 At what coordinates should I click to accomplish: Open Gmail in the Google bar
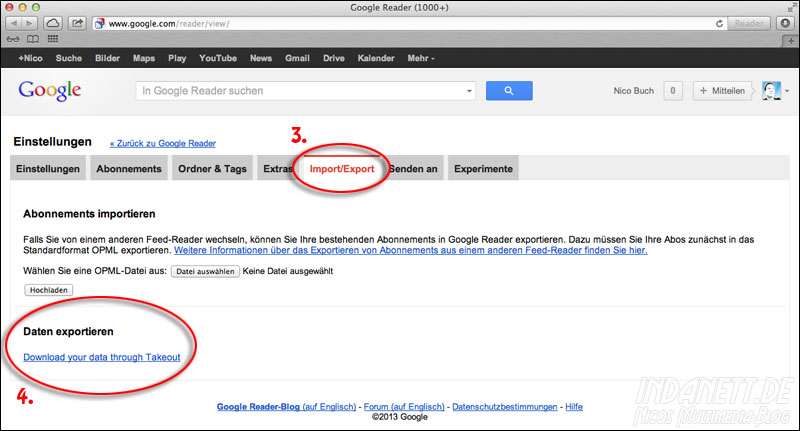297,58
